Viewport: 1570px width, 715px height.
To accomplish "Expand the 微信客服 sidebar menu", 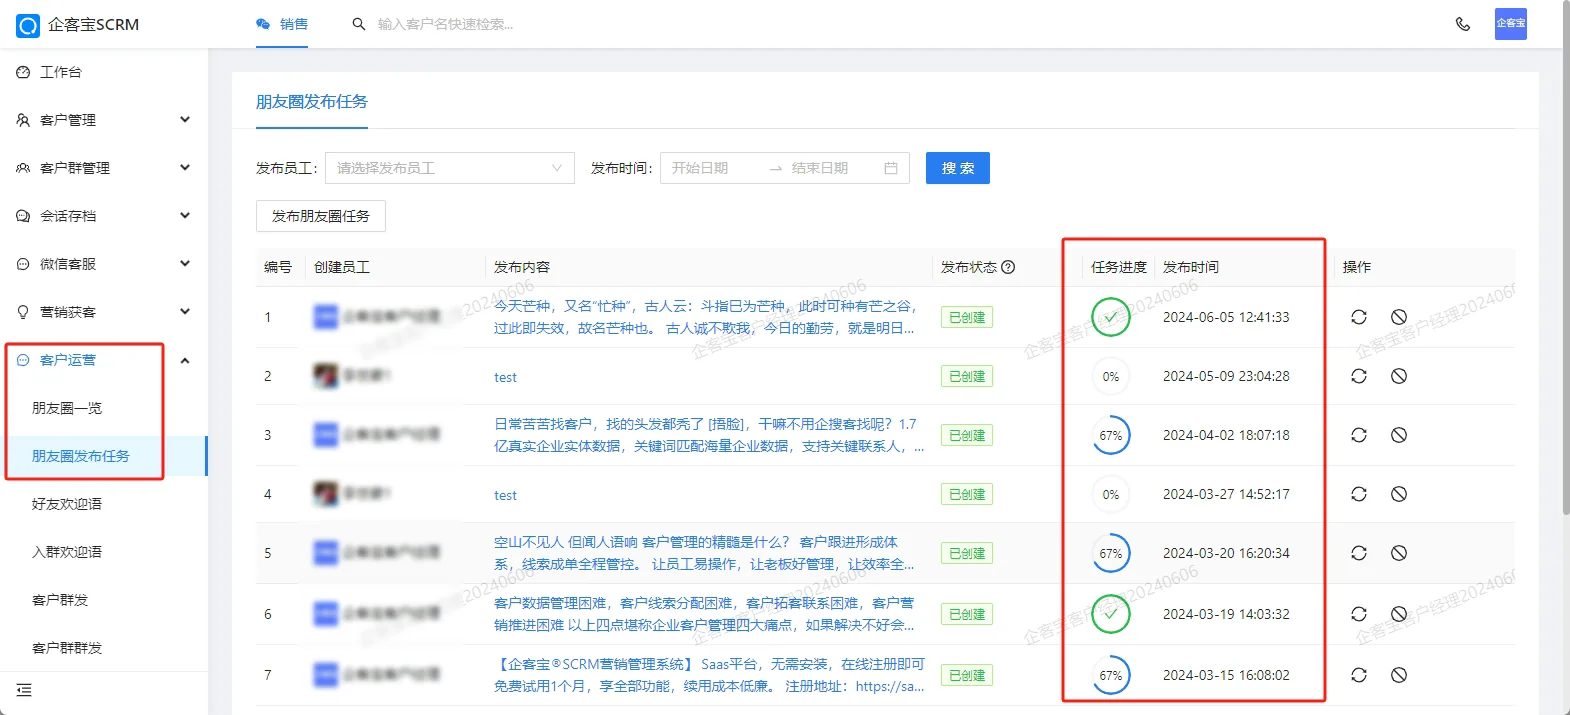I will [104, 264].
